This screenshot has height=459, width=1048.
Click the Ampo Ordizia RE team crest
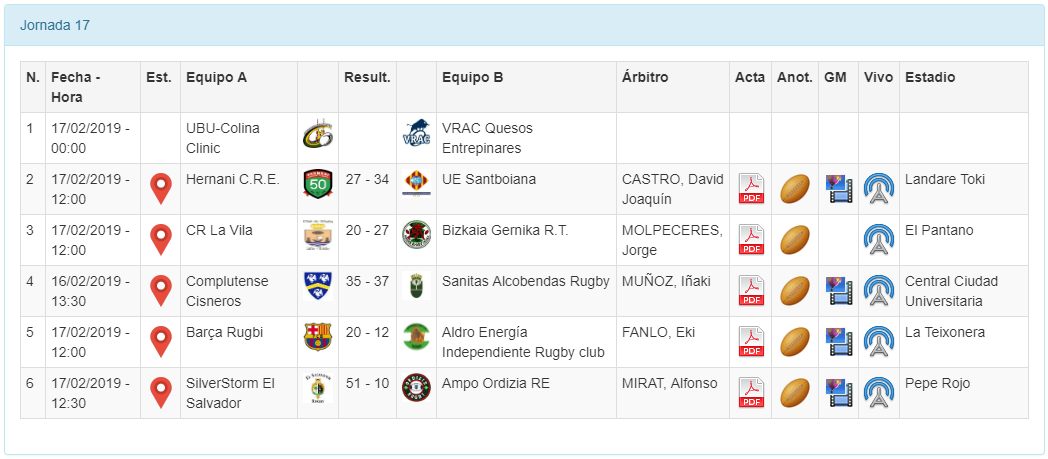(416, 387)
